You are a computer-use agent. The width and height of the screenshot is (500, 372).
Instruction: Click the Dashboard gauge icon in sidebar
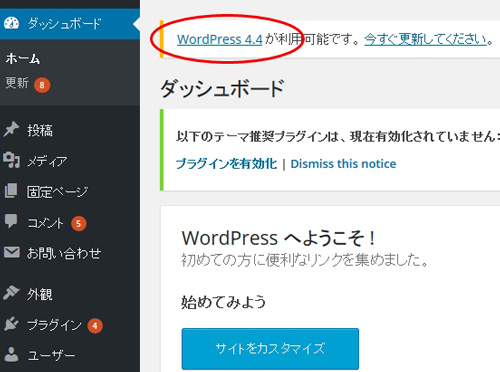click(11, 23)
